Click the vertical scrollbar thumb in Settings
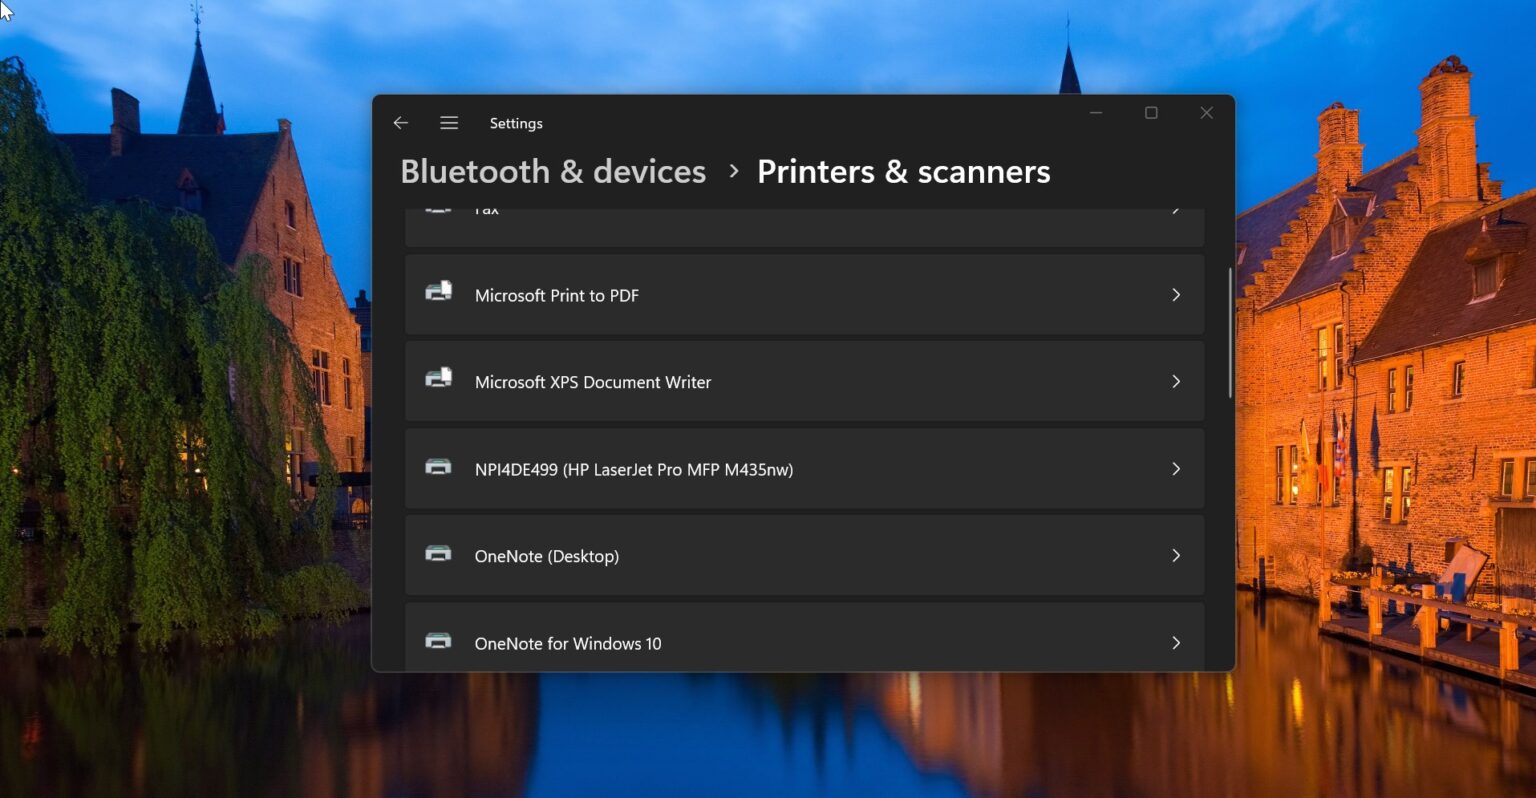Screen dimensions: 1536x798 (1230, 333)
